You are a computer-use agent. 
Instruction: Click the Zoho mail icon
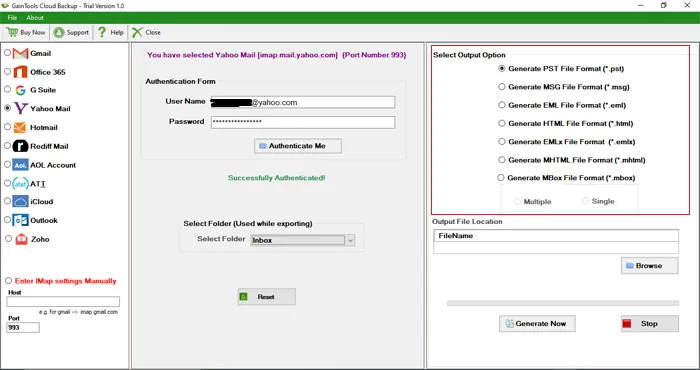pyautogui.click(x=21, y=239)
